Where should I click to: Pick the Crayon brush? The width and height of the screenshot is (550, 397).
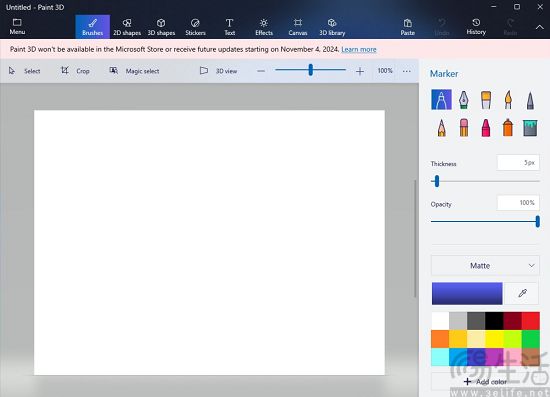coord(486,128)
